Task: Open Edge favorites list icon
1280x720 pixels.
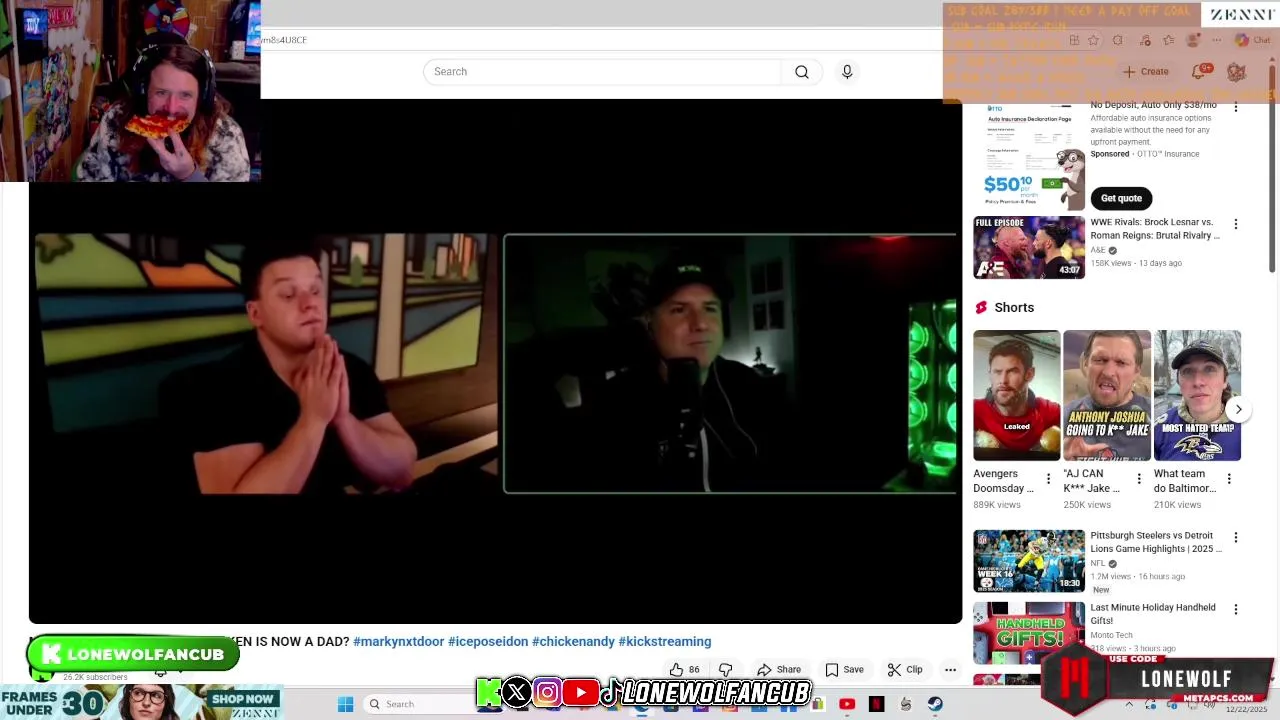Action: point(1168,40)
